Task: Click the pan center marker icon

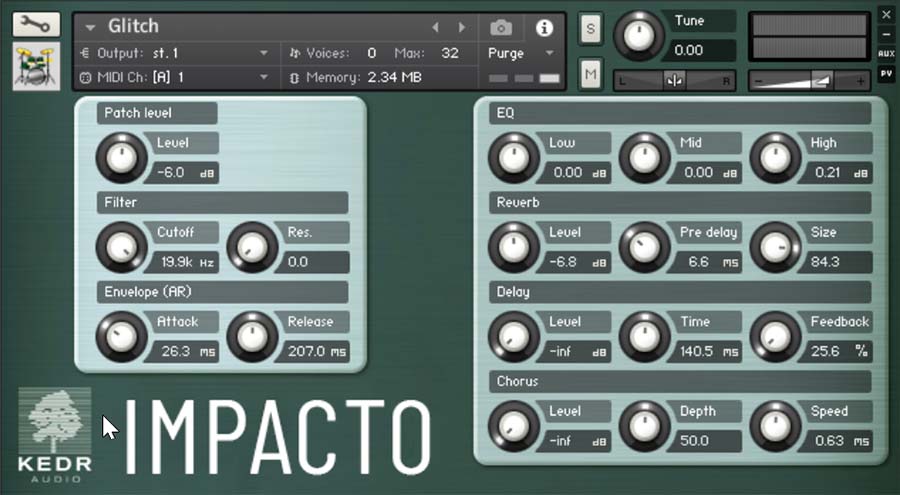Action: pos(674,81)
